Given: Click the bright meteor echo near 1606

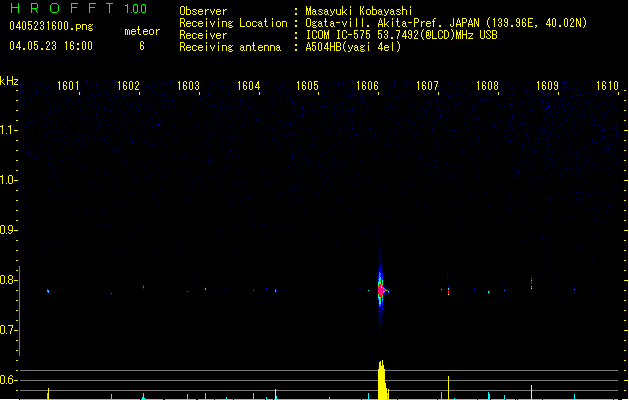Looking at the screenshot, I should click(x=381, y=290).
